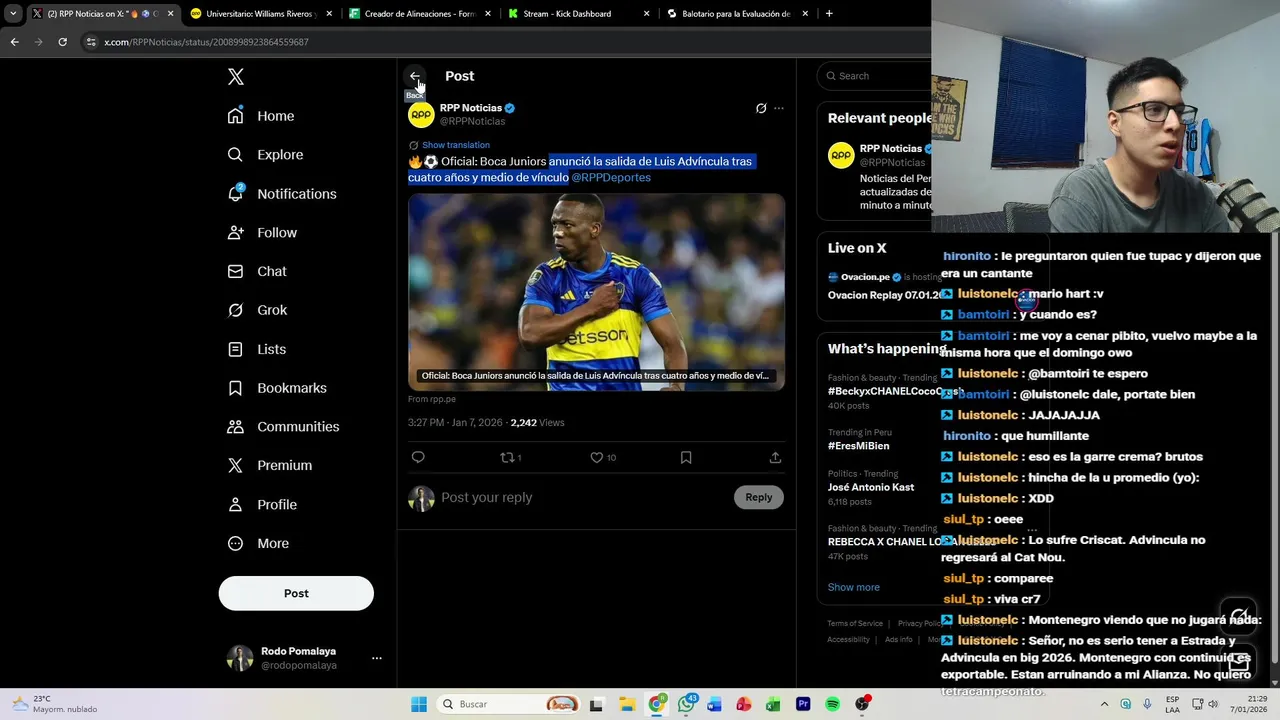1280x720 pixels.
Task: Open Spotify from the taskbar
Action: [x=832, y=704]
